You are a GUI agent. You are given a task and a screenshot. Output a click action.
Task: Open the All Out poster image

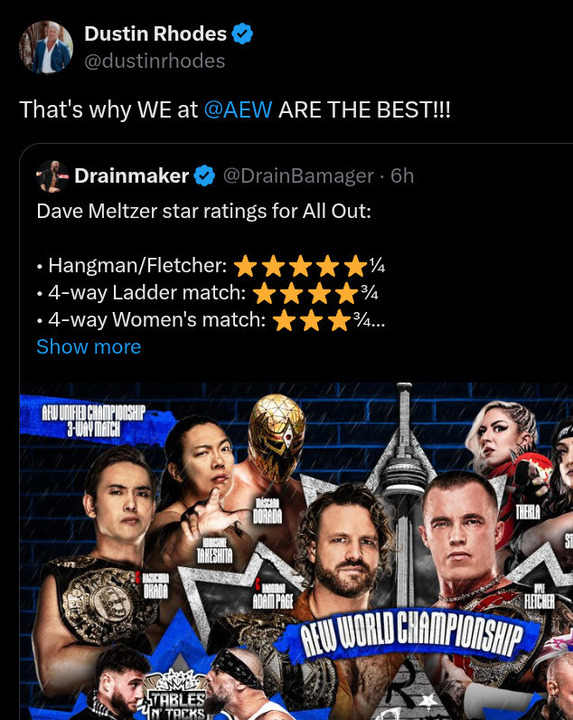coord(296,551)
